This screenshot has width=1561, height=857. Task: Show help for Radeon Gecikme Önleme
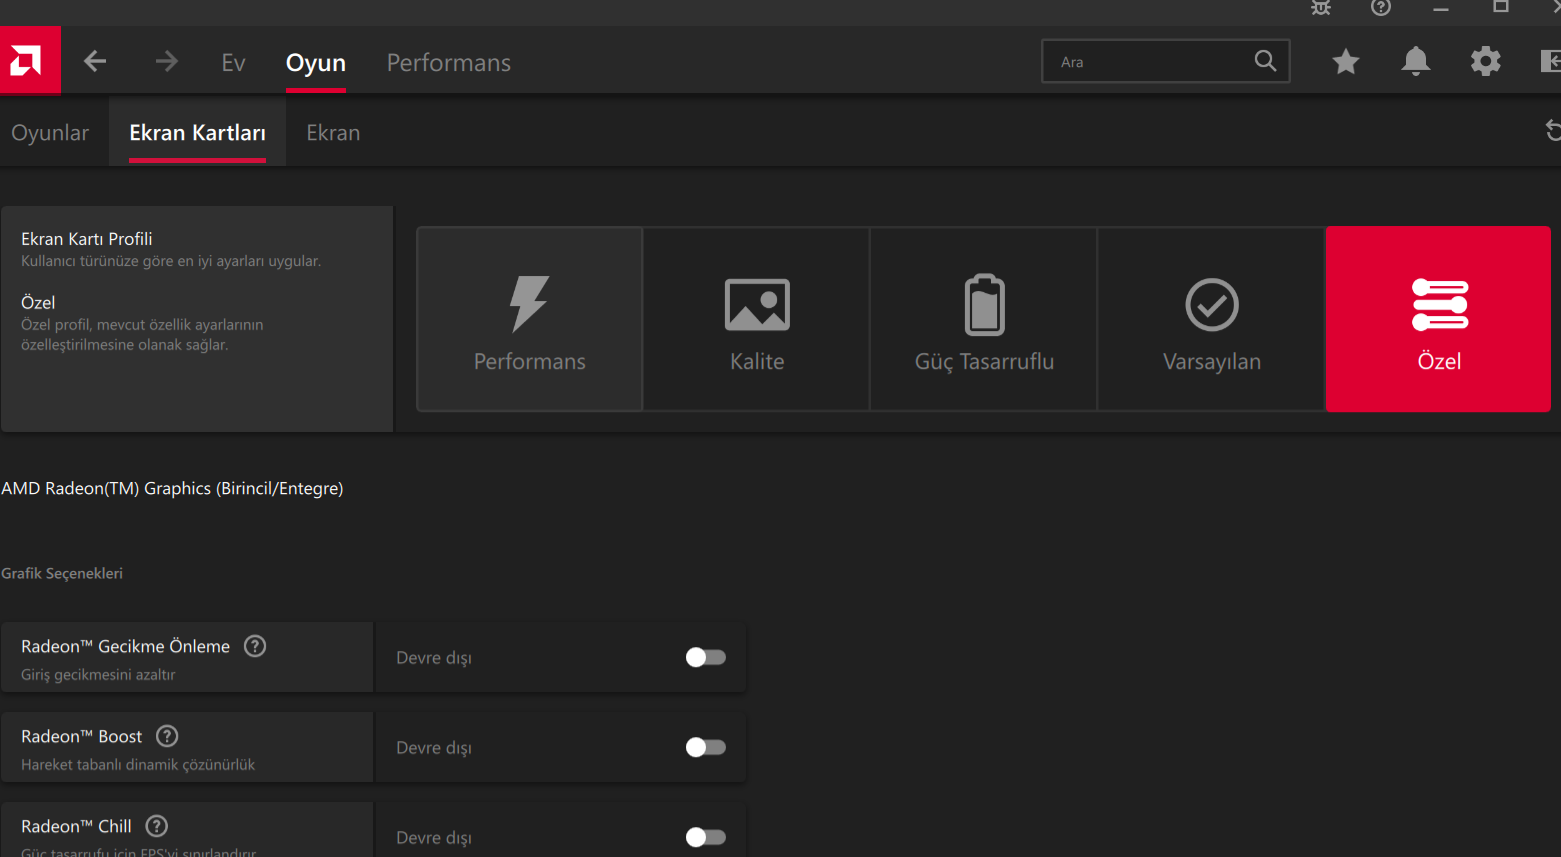pos(255,646)
